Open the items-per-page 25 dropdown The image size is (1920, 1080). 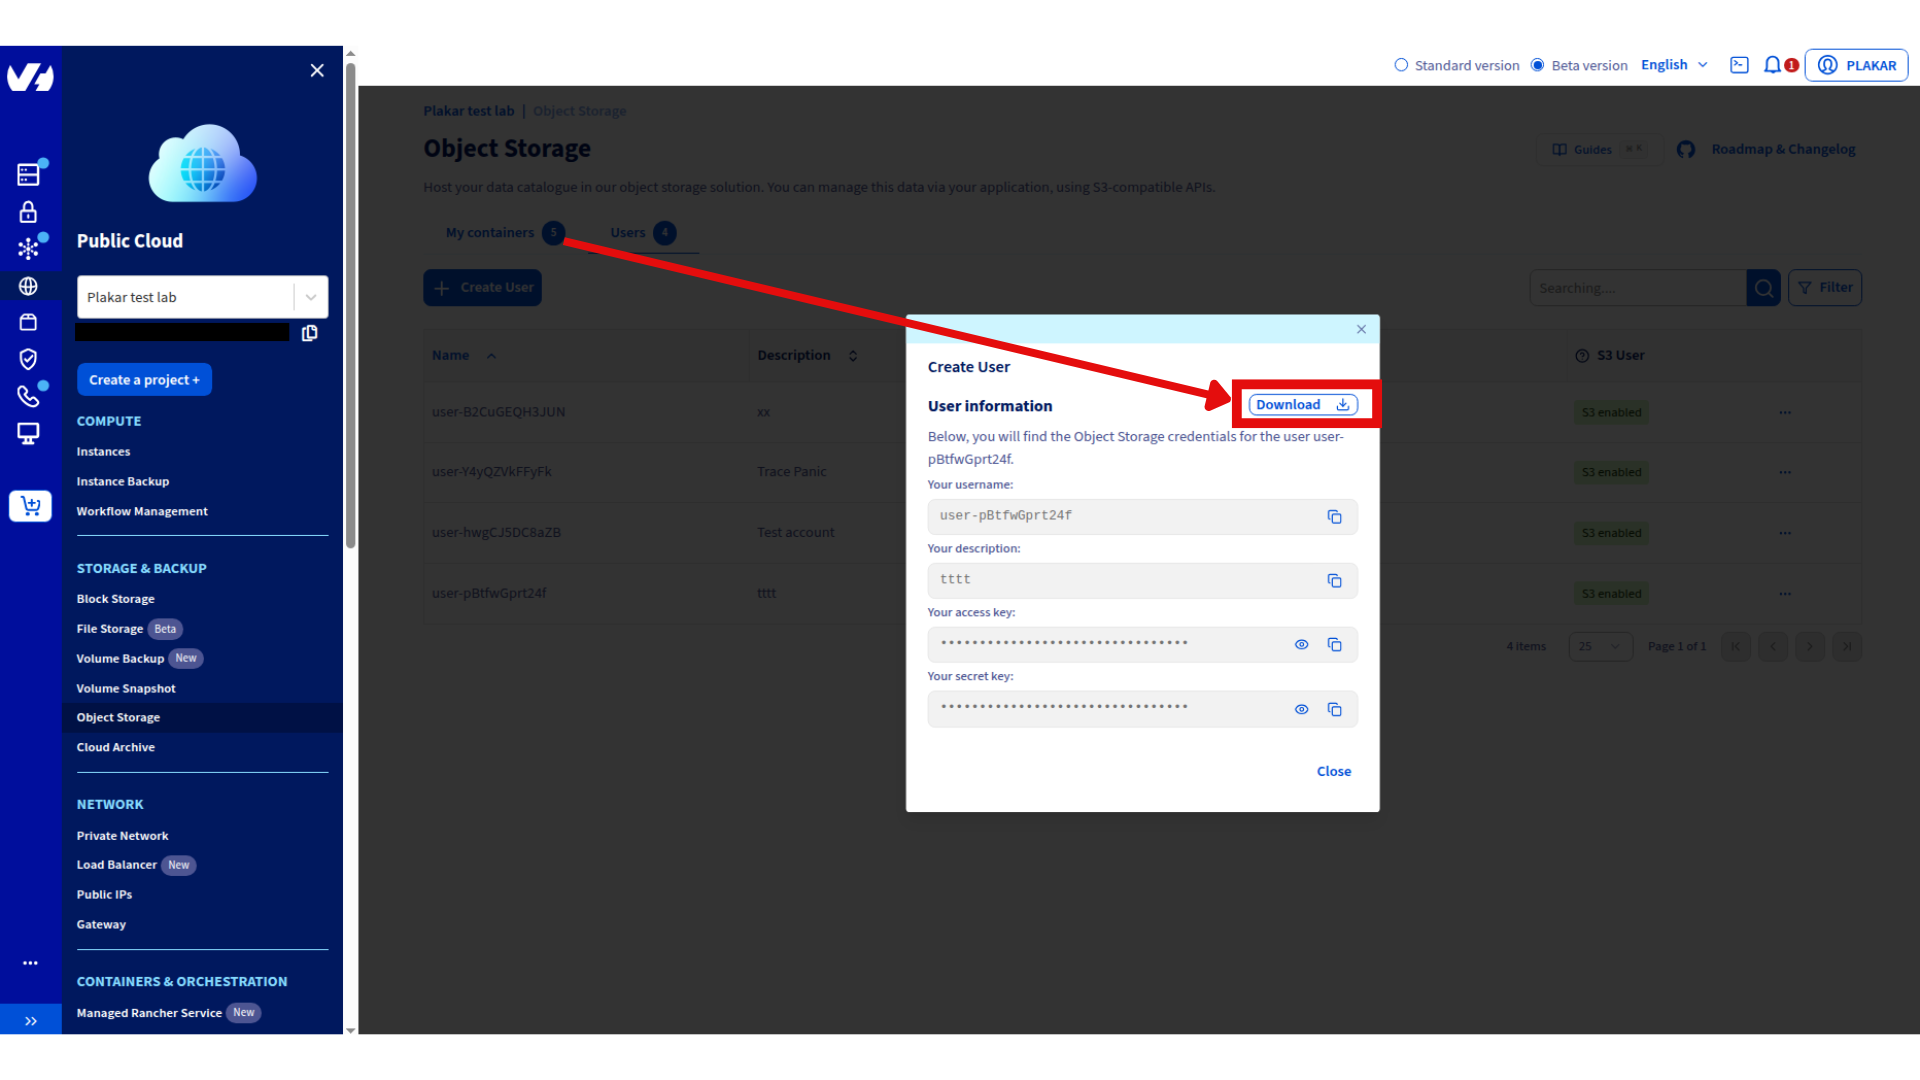pos(1600,647)
